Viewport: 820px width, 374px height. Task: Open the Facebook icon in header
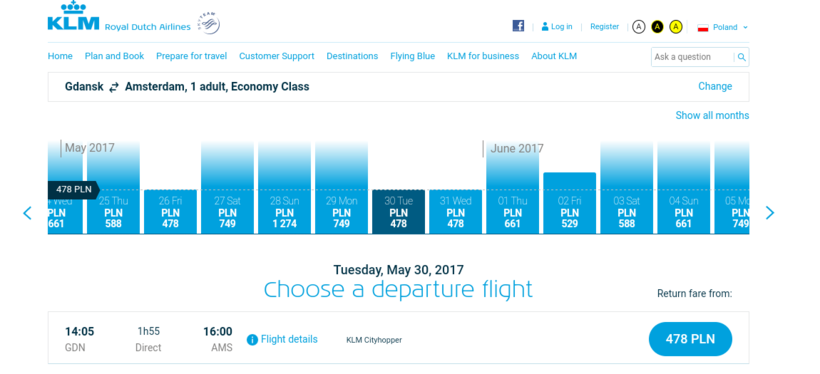(x=518, y=26)
